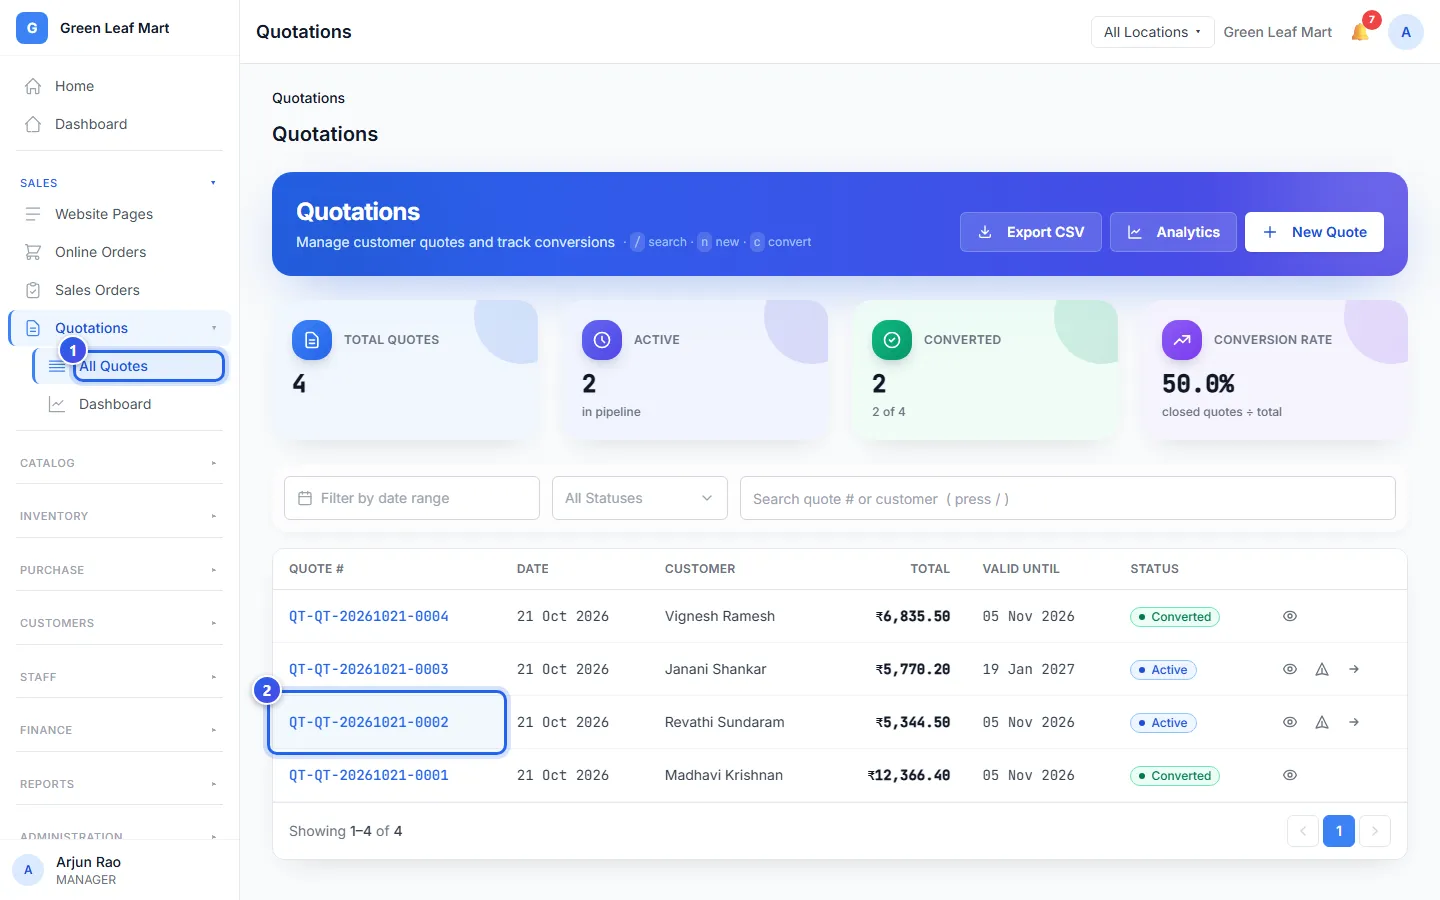Go to Home in sidebar

[119, 86]
